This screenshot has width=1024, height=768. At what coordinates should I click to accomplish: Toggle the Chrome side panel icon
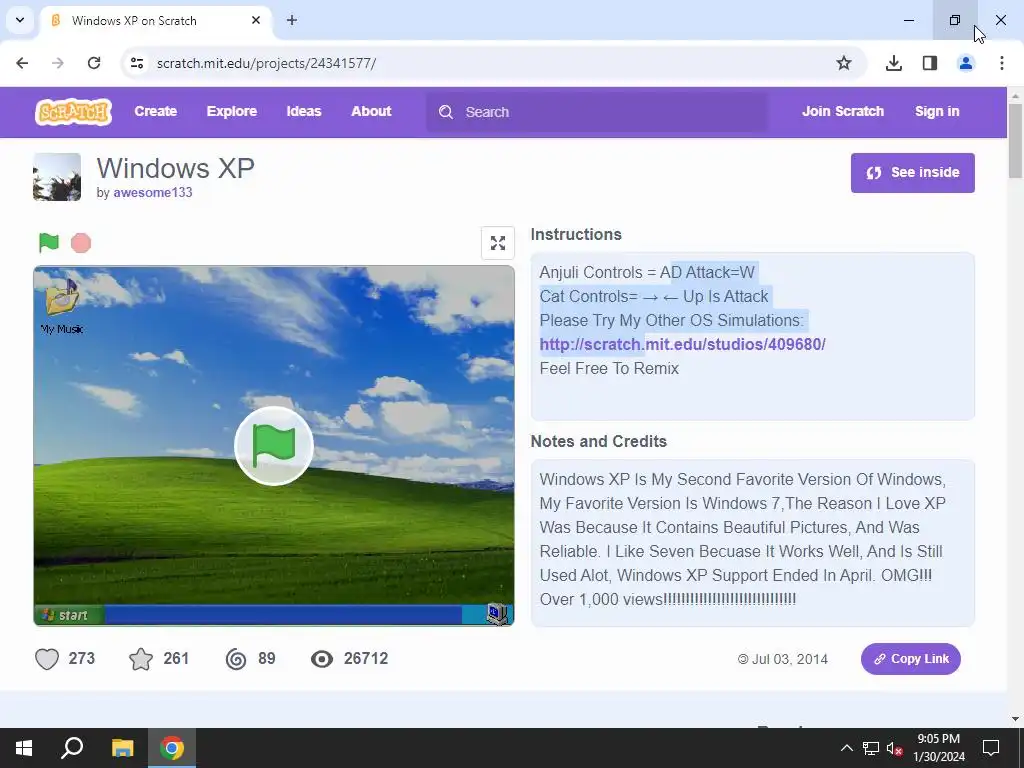930,63
